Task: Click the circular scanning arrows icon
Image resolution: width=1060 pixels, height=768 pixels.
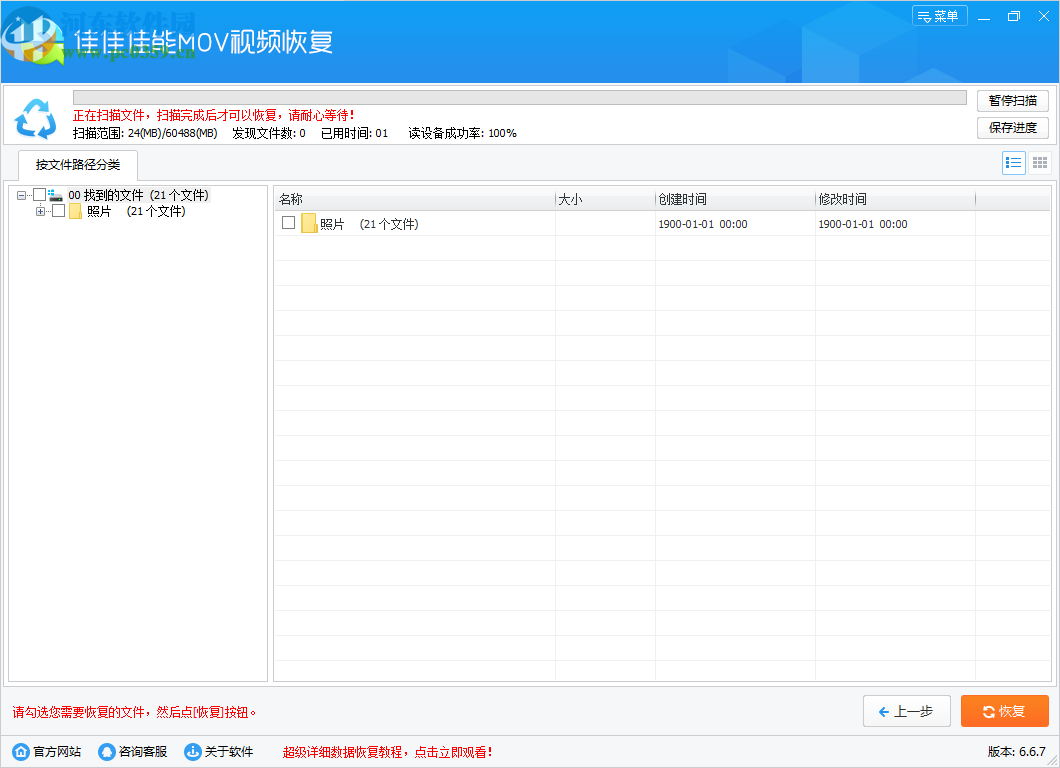Action: 36,118
